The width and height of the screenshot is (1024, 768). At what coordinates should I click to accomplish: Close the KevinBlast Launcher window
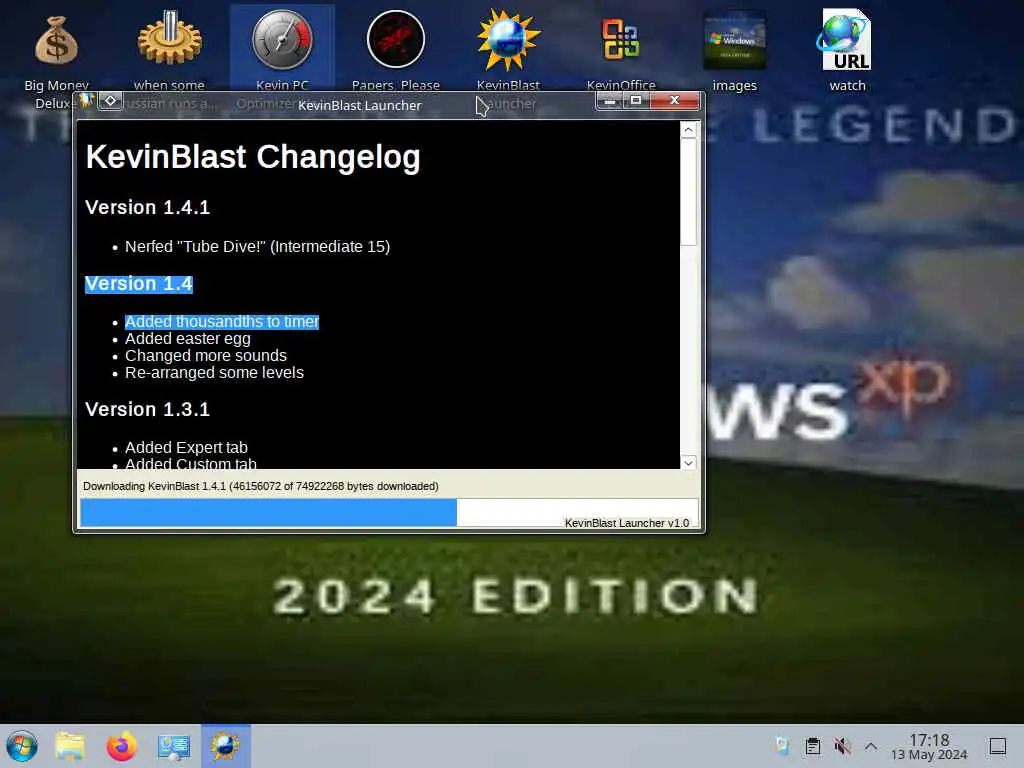[x=675, y=101]
